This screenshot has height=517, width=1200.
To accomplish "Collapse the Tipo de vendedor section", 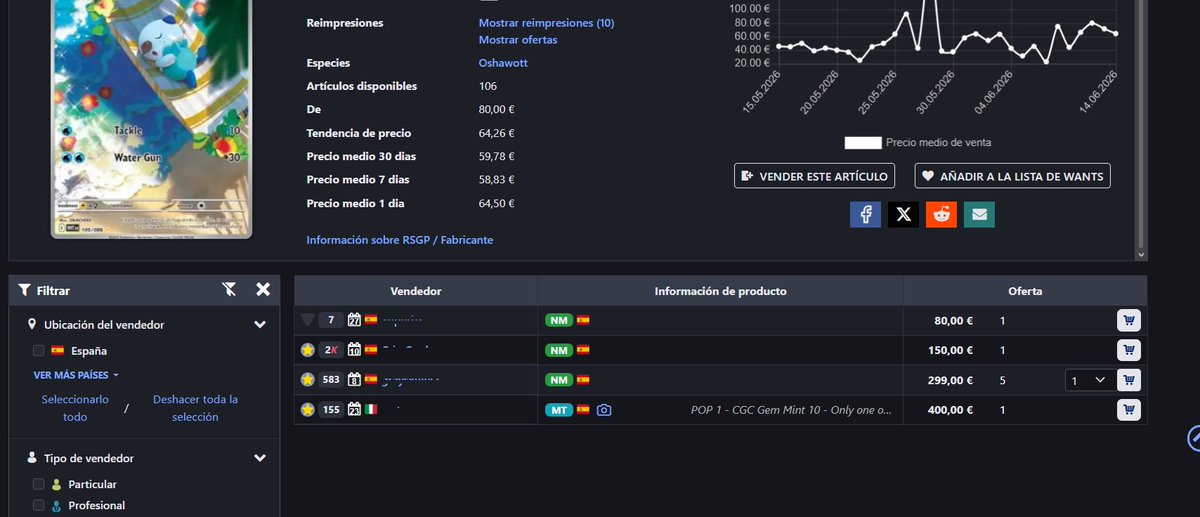I will pos(260,458).
